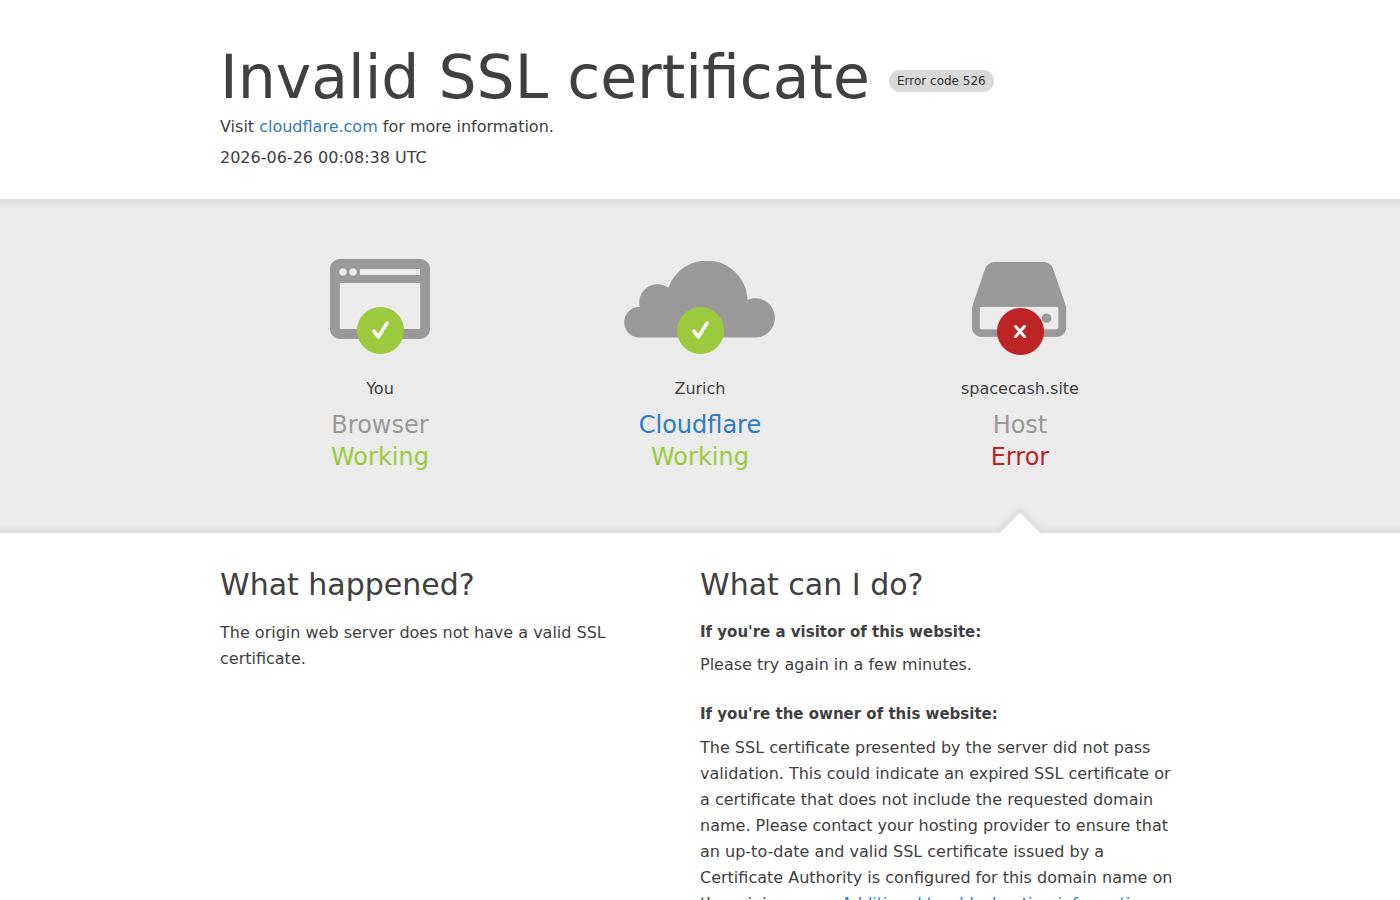Click the timestamp 2026-06-26 00:08:38 UTC
This screenshot has width=1400, height=900.
coord(323,157)
